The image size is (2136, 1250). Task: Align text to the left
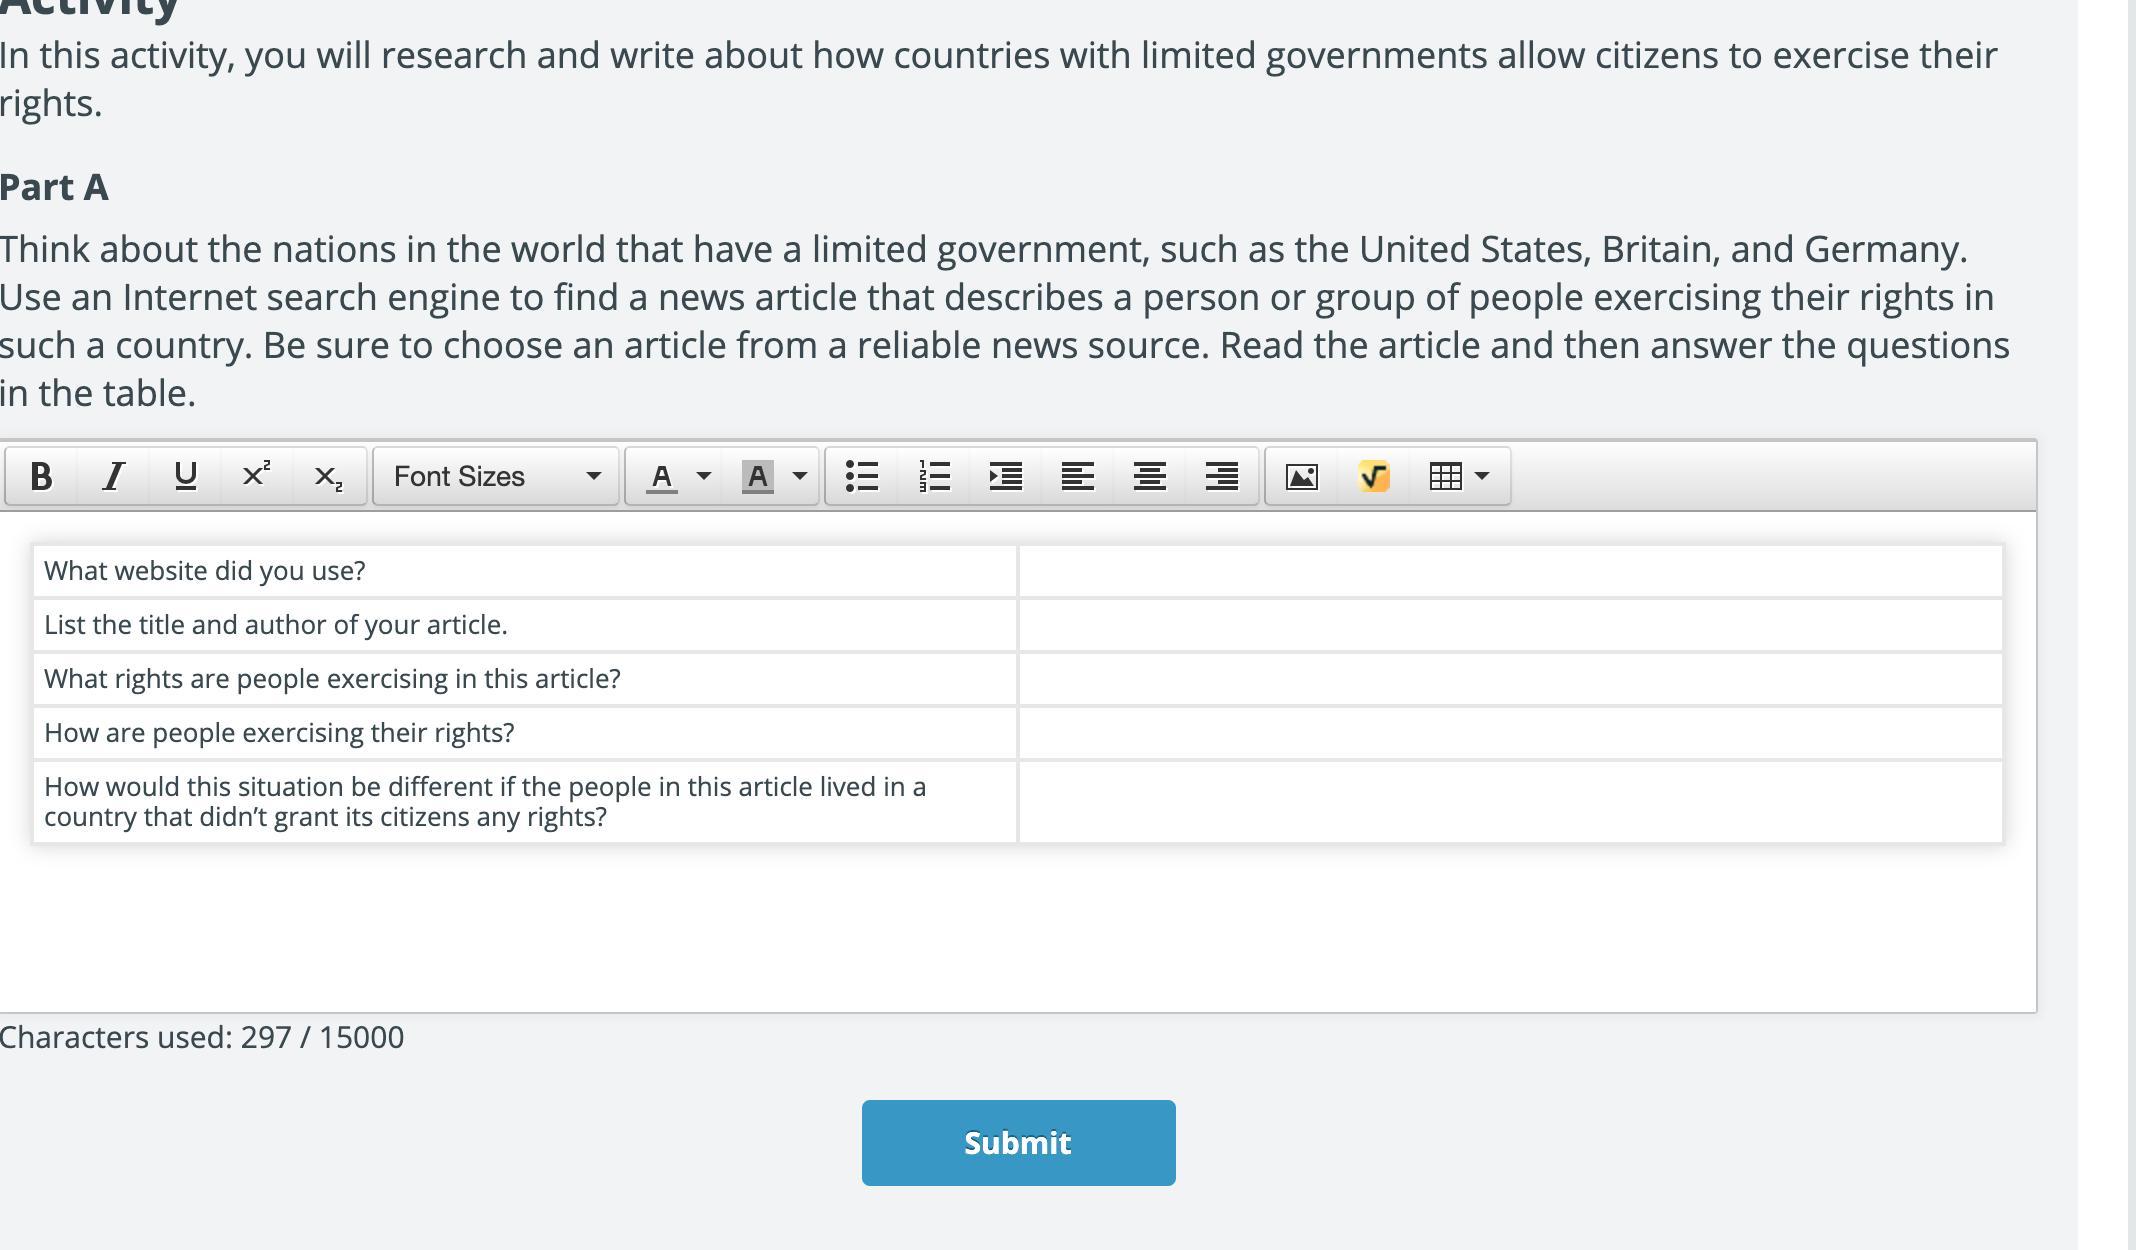1077,477
